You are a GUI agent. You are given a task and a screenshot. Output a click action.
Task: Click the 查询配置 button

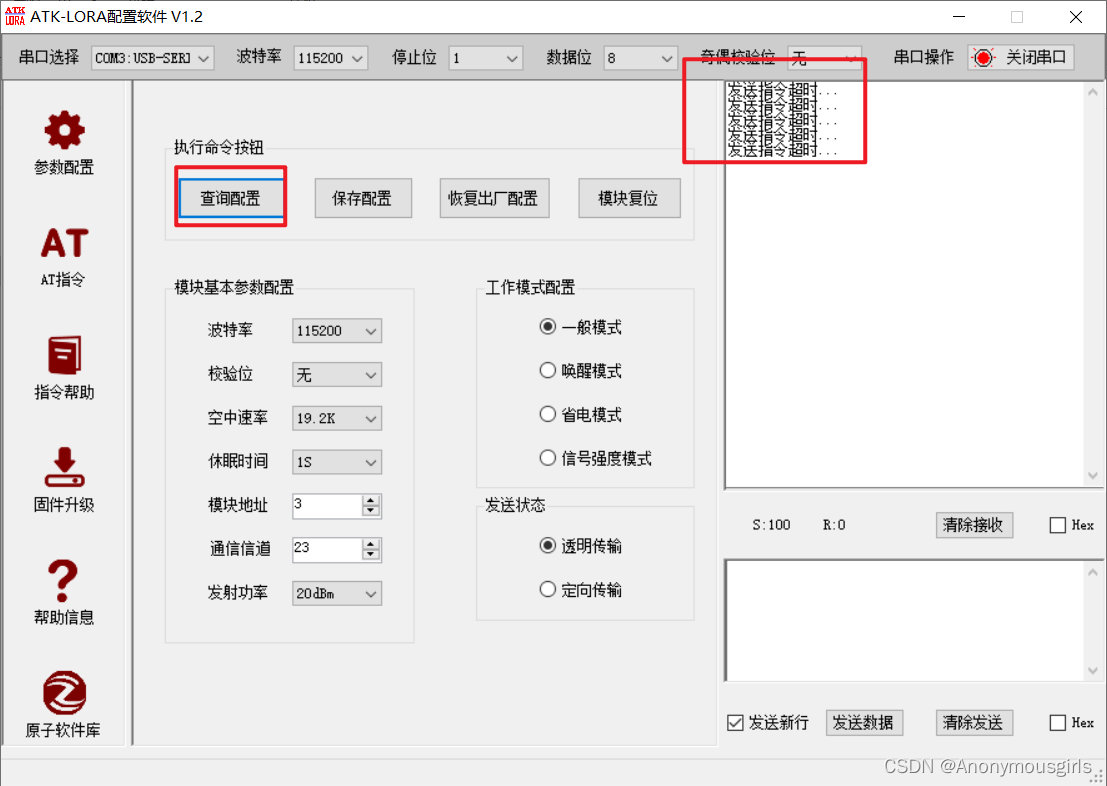(230, 197)
